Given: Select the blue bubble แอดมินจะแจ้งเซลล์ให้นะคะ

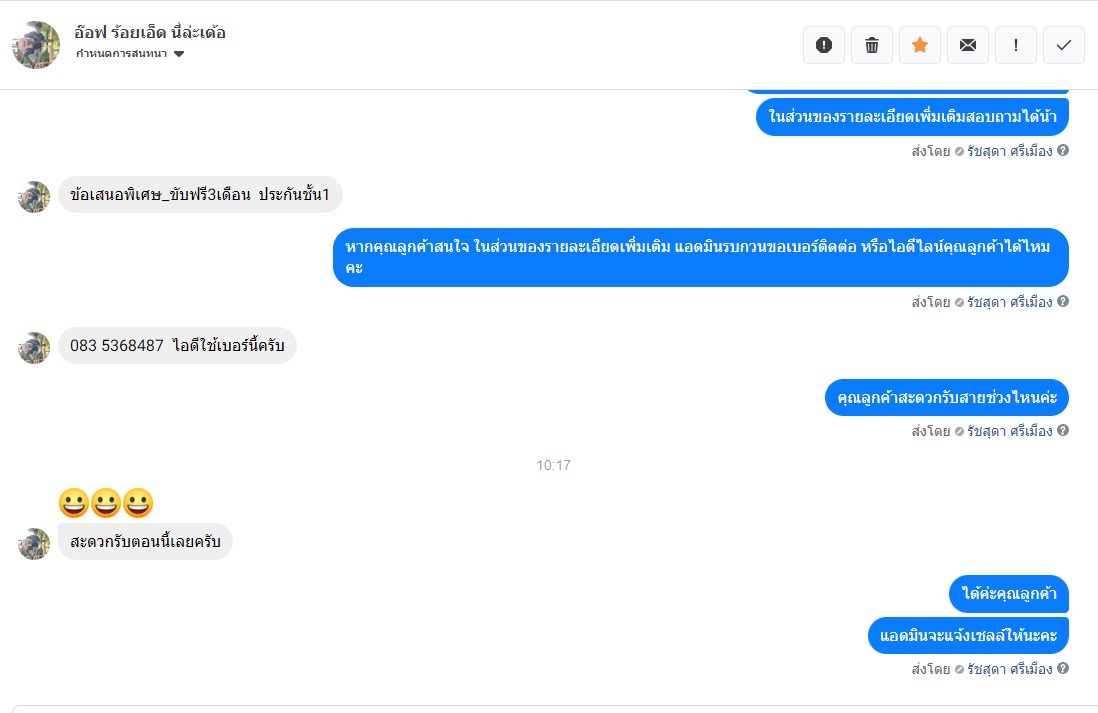Looking at the screenshot, I should coord(968,635).
